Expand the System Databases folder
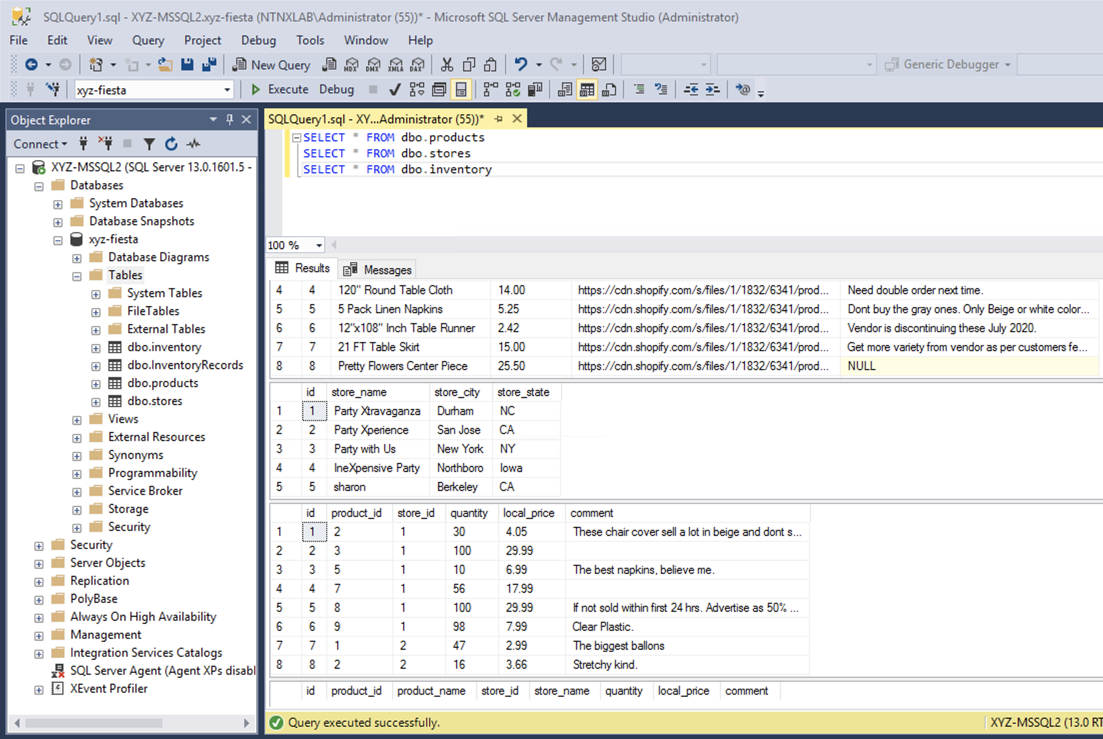1103x739 pixels. click(x=58, y=204)
